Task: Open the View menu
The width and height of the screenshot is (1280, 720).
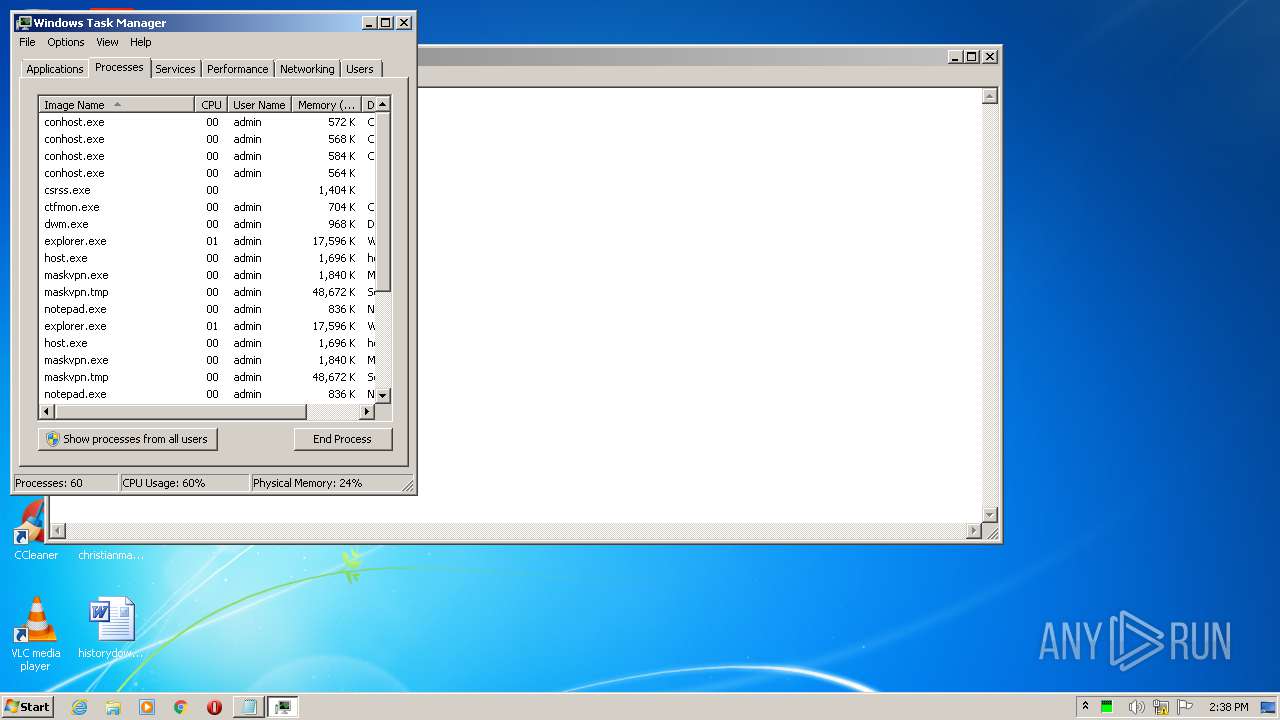Action: pyautogui.click(x=107, y=42)
